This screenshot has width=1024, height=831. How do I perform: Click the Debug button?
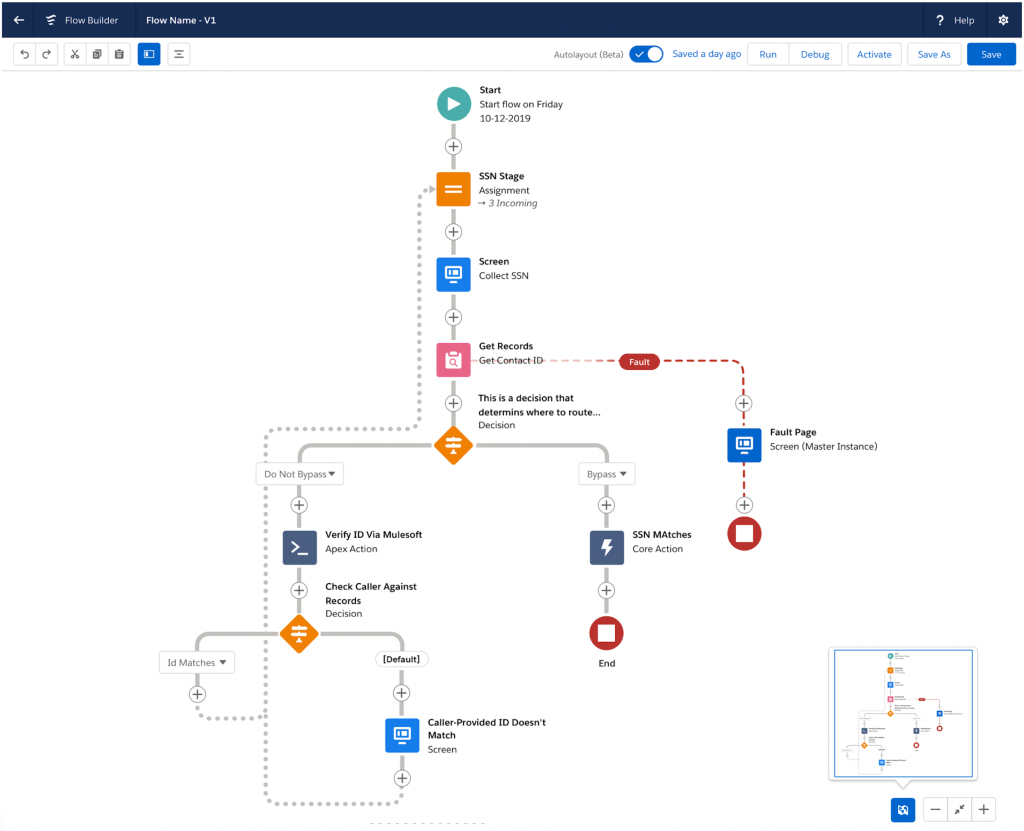tap(814, 54)
